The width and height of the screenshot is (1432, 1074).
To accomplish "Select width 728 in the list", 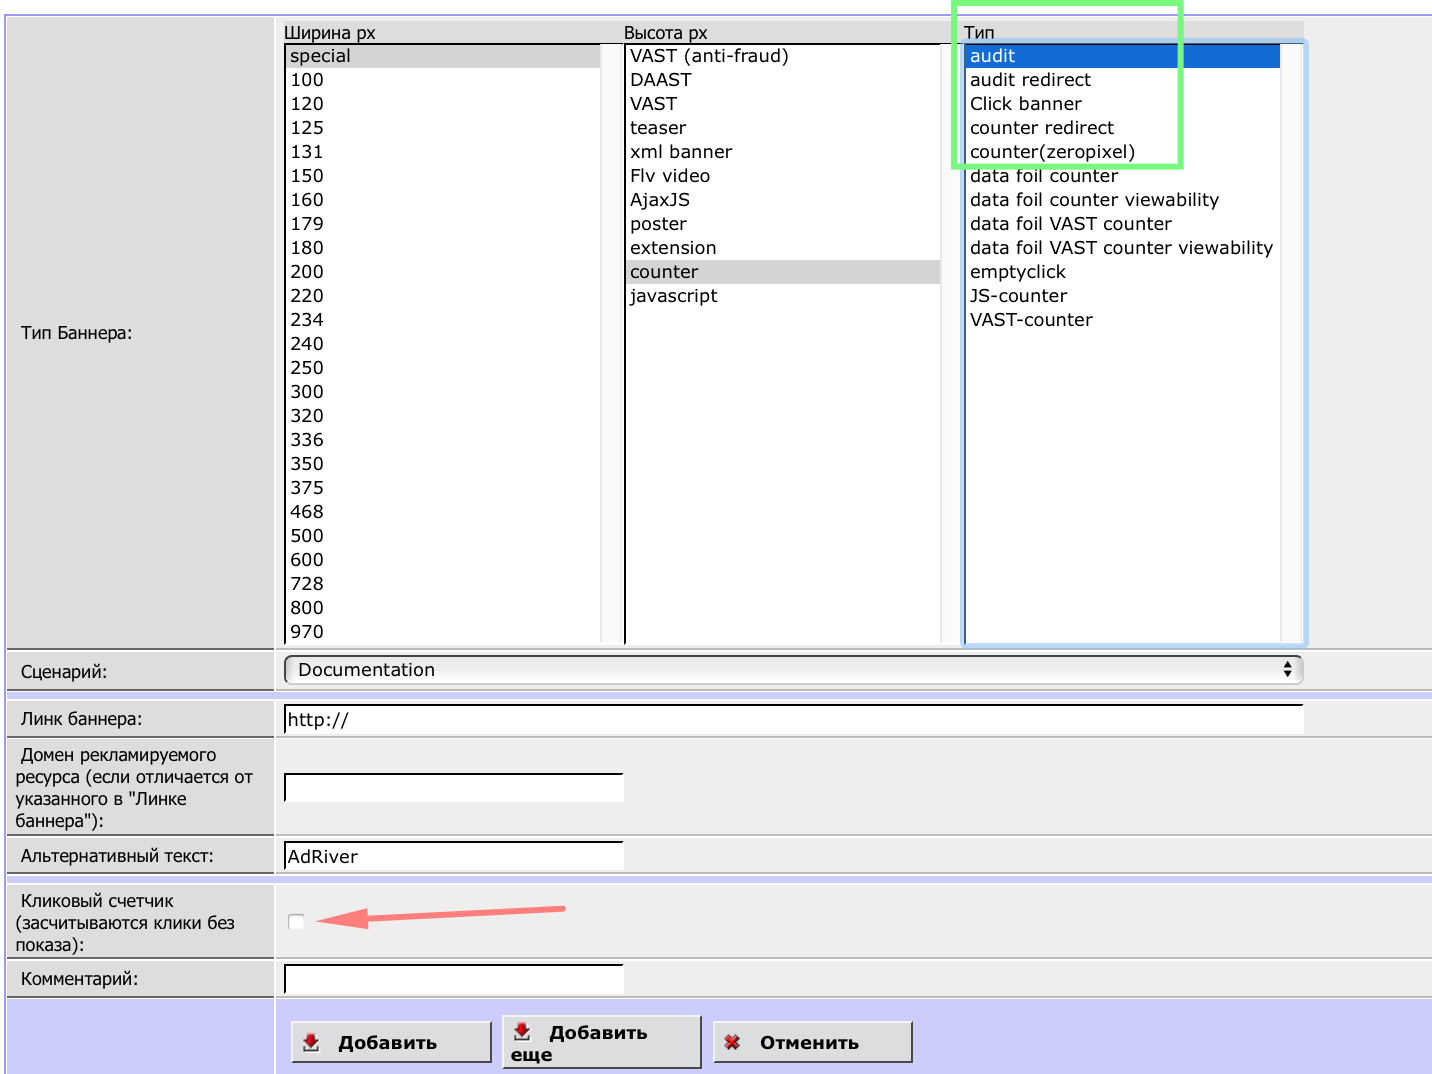I will 442,584.
